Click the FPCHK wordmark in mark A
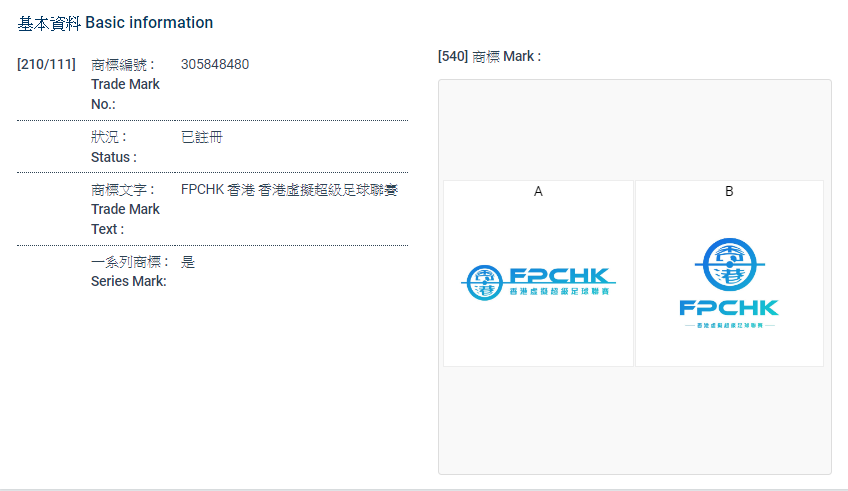 [559, 276]
